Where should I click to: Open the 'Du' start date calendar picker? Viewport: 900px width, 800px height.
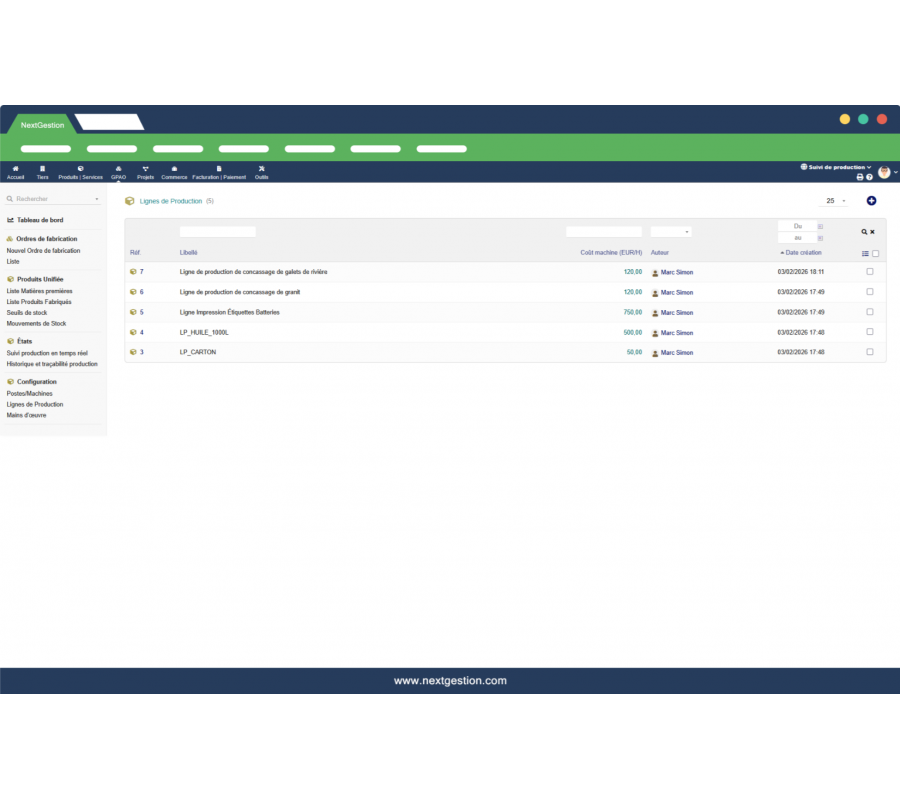pyautogui.click(x=821, y=227)
